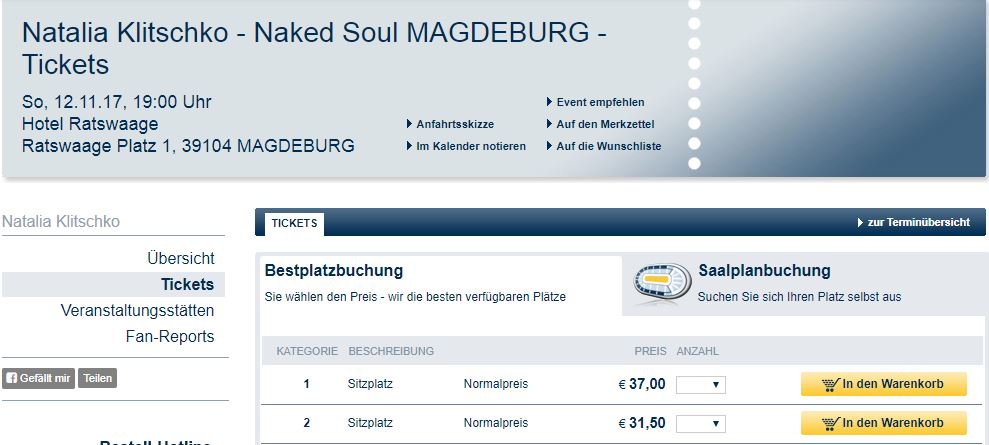The width and height of the screenshot is (989, 445).
Task: Switch to the TICKETS tab
Action: (294, 223)
